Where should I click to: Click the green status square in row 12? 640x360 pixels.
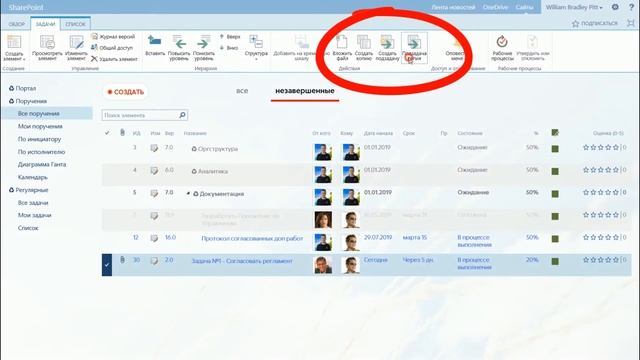[555, 239]
